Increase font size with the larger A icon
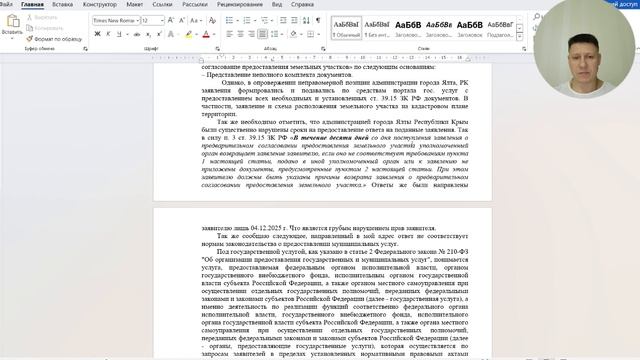 point(171,20)
